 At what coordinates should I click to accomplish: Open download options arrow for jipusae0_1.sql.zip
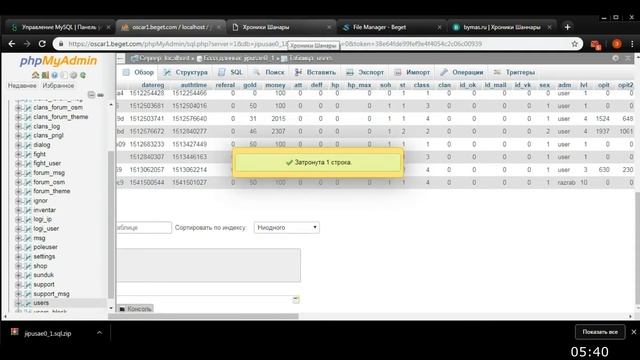pos(99,333)
